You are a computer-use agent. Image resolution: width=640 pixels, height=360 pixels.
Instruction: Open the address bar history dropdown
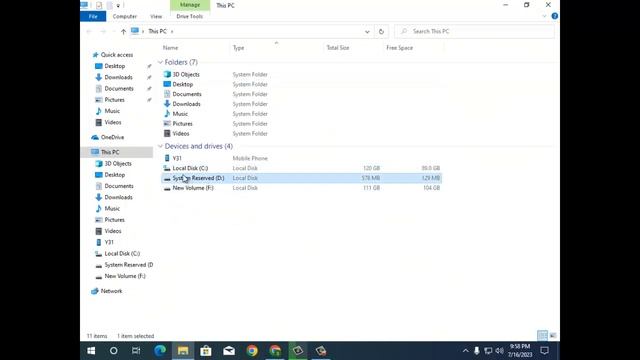tap(367, 31)
